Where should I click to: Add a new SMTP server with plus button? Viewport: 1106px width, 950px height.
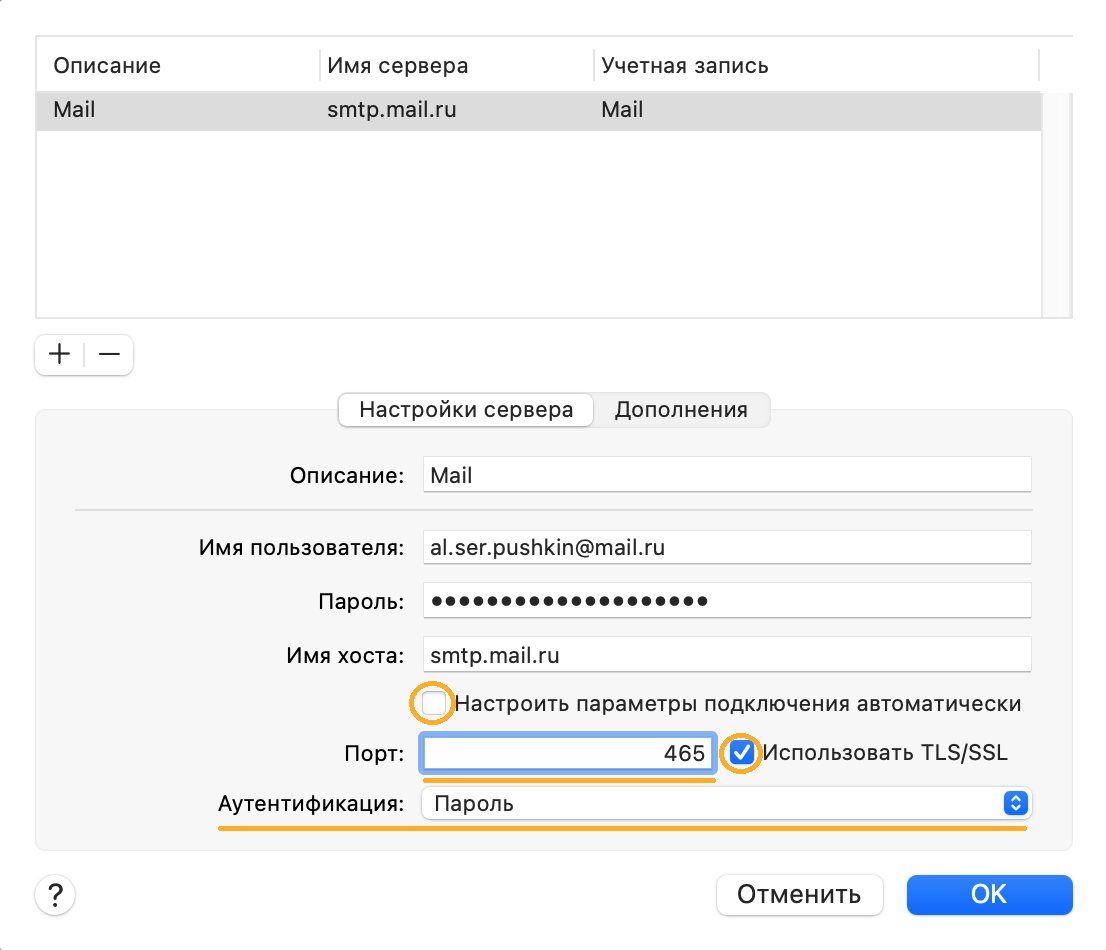pyautogui.click(x=60, y=354)
